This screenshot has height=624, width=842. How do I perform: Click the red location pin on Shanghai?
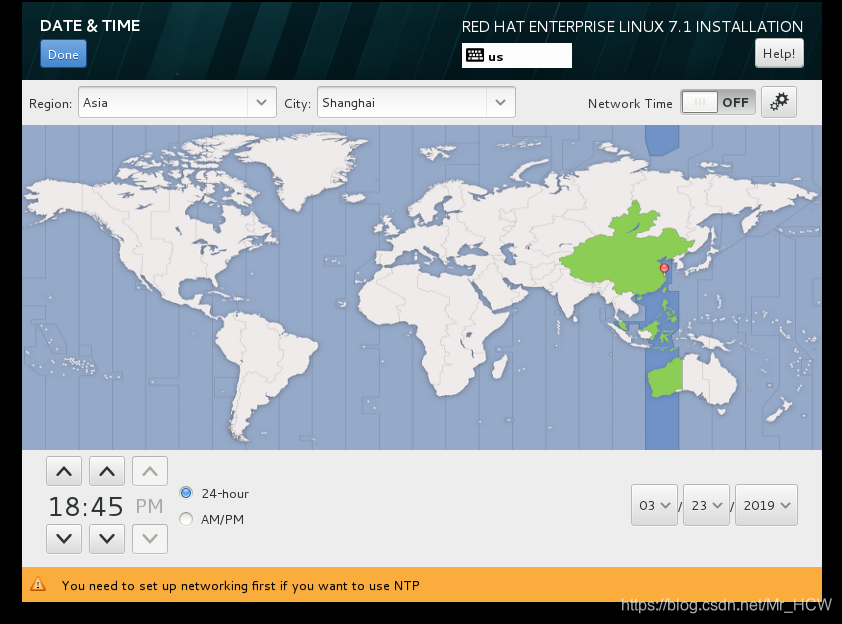[x=664, y=269]
